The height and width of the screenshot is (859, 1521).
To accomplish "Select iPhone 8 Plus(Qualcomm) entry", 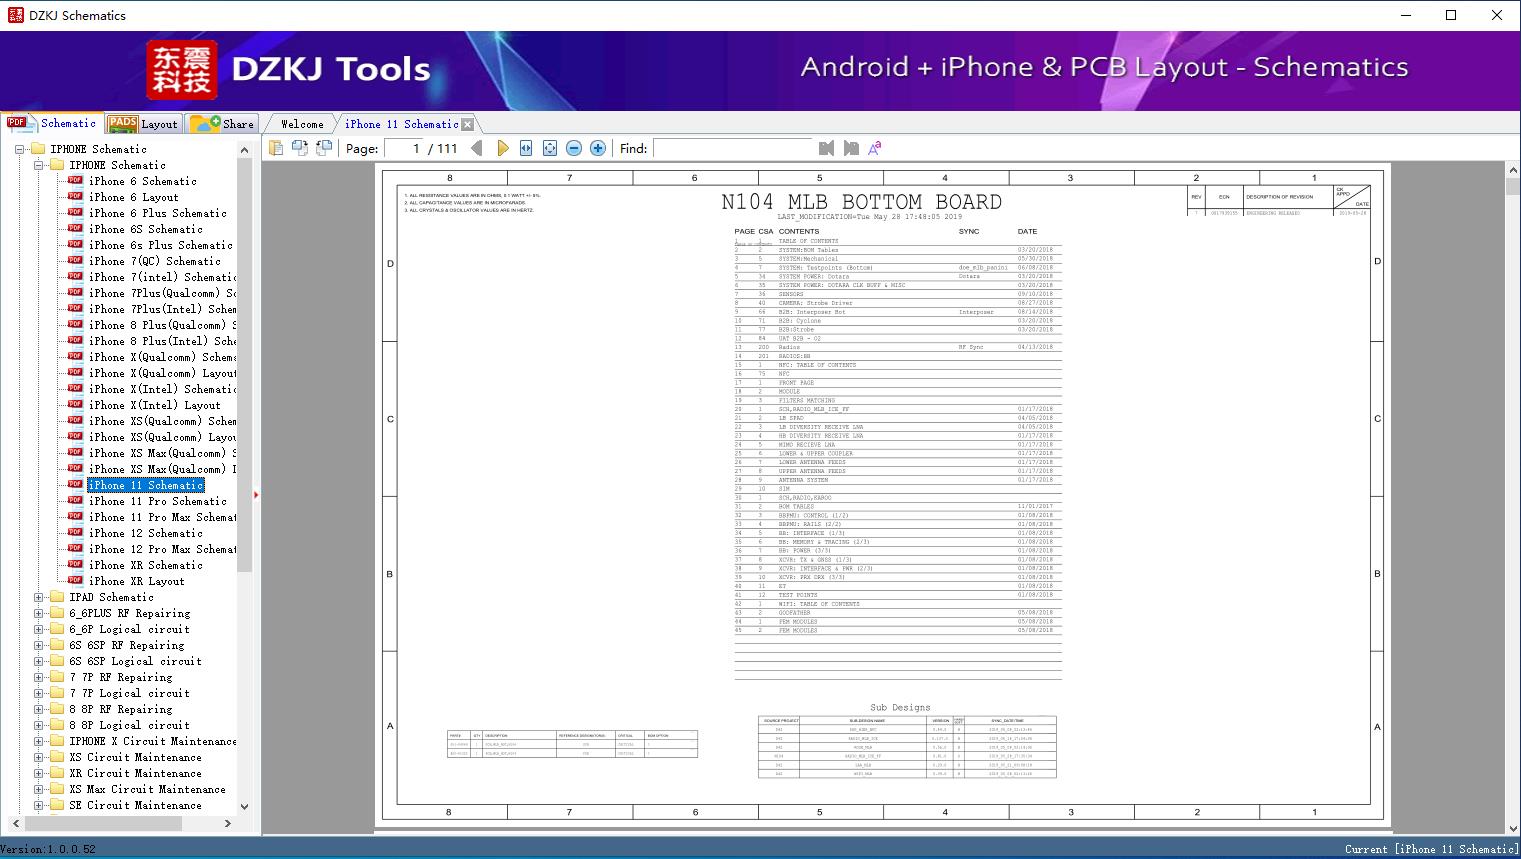I will click(x=162, y=325).
